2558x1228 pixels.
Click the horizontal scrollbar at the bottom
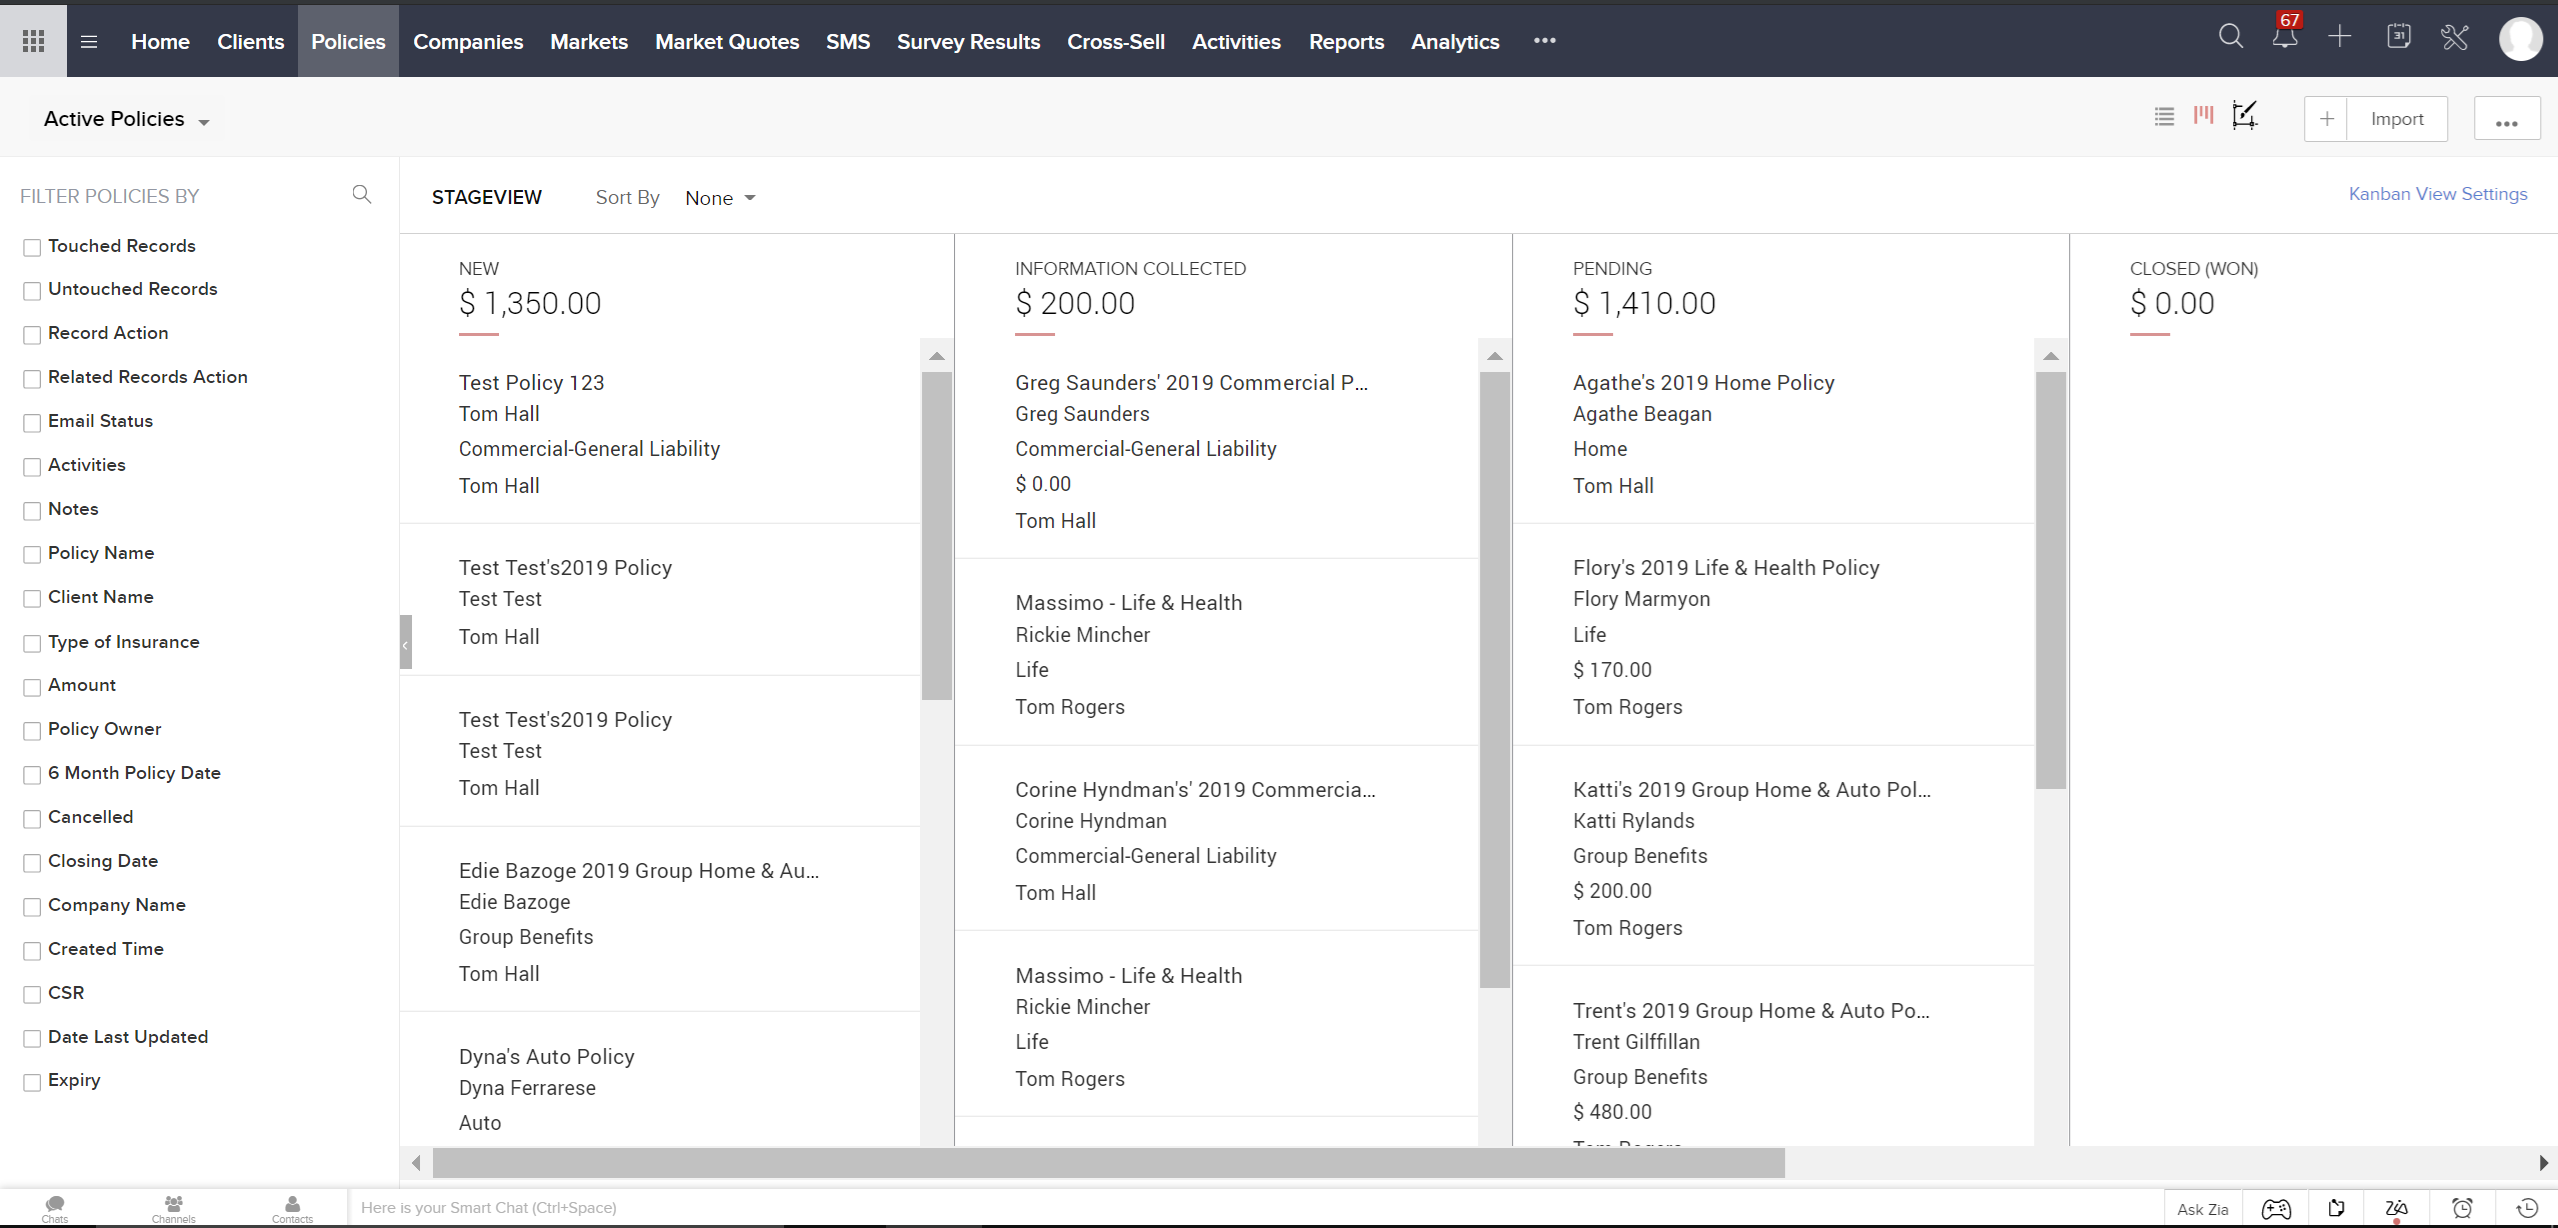click(1108, 1163)
